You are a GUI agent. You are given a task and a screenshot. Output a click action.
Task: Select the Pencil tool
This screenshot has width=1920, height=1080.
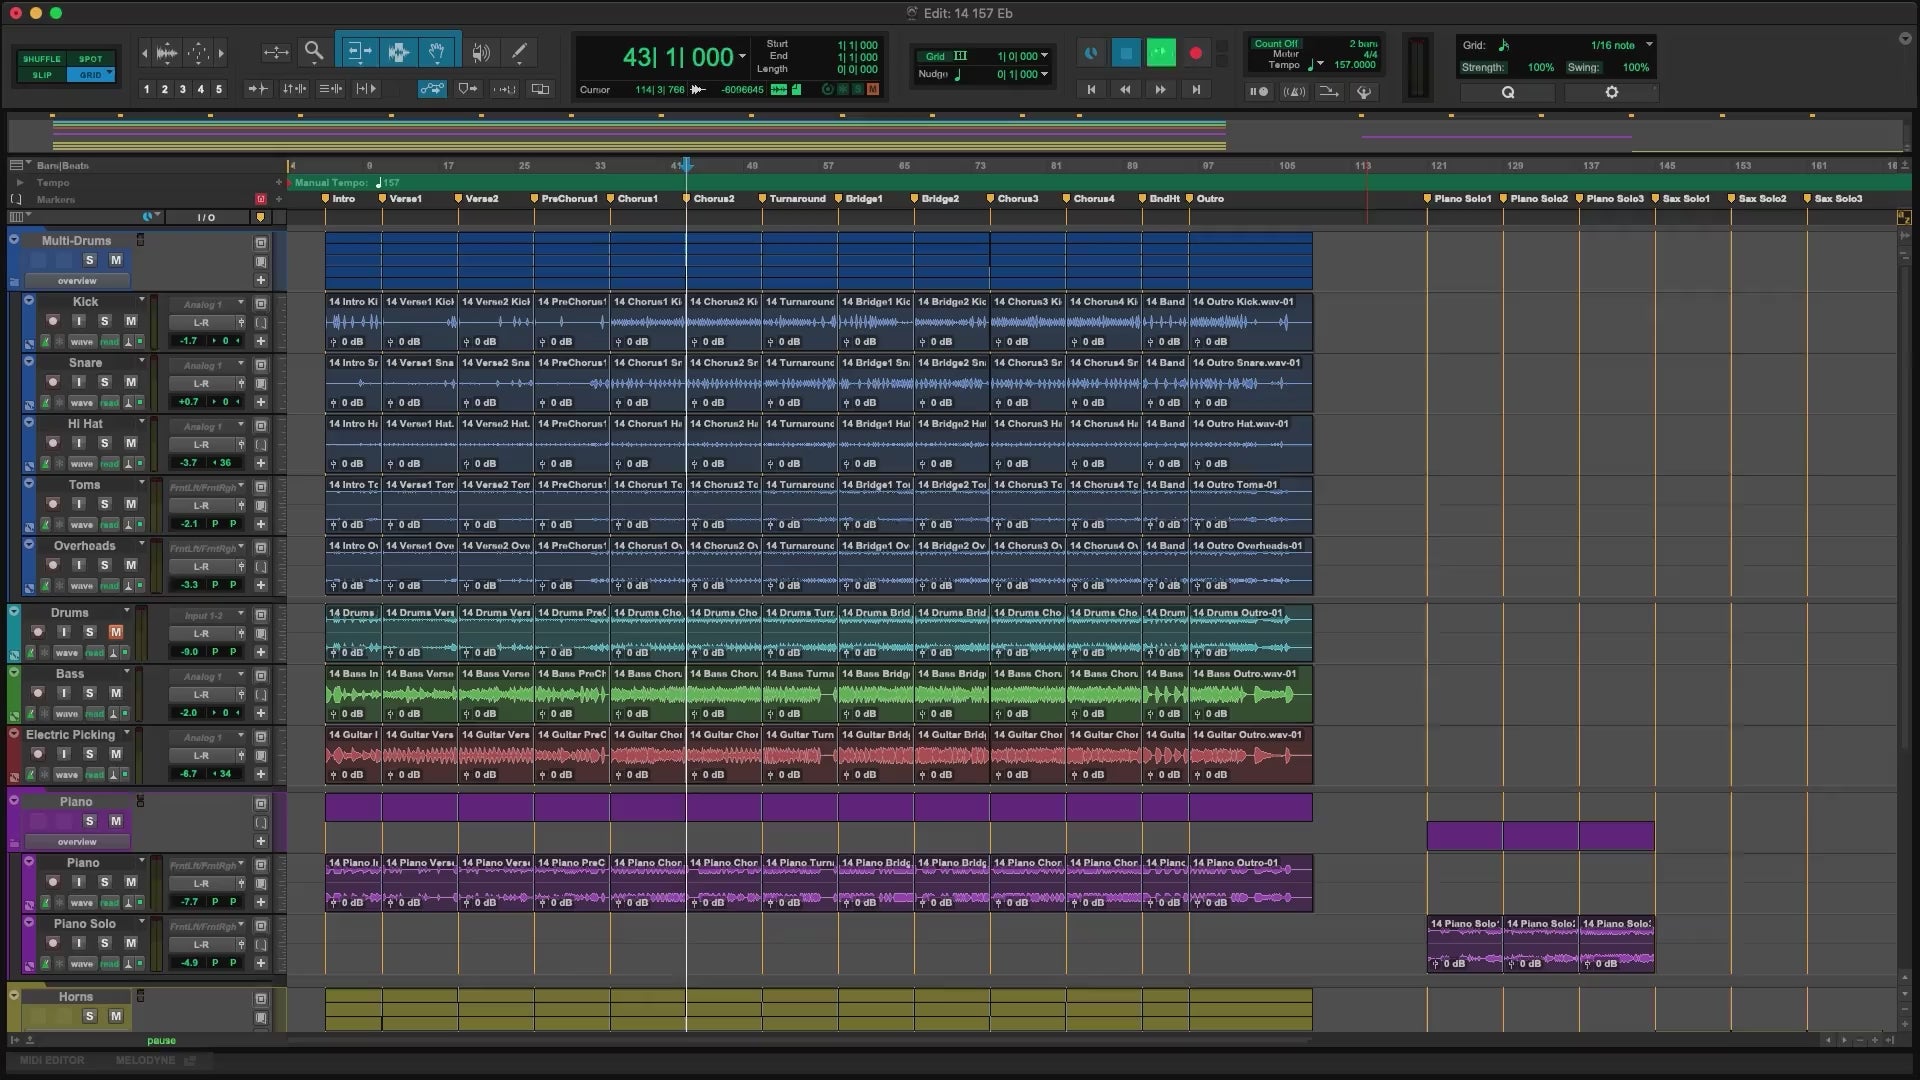click(x=519, y=52)
